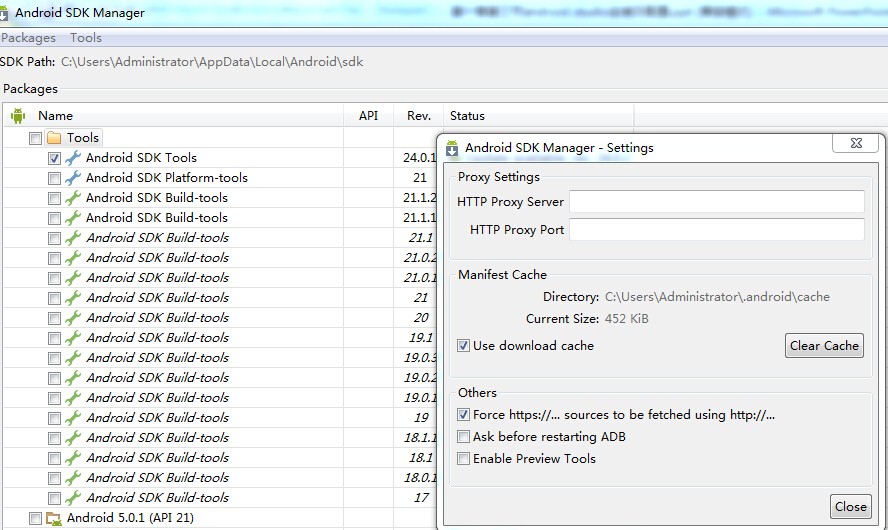Check Build-tools rev 19 checkbox
Viewport: 888px width, 530px height.
(x=54, y=418)
